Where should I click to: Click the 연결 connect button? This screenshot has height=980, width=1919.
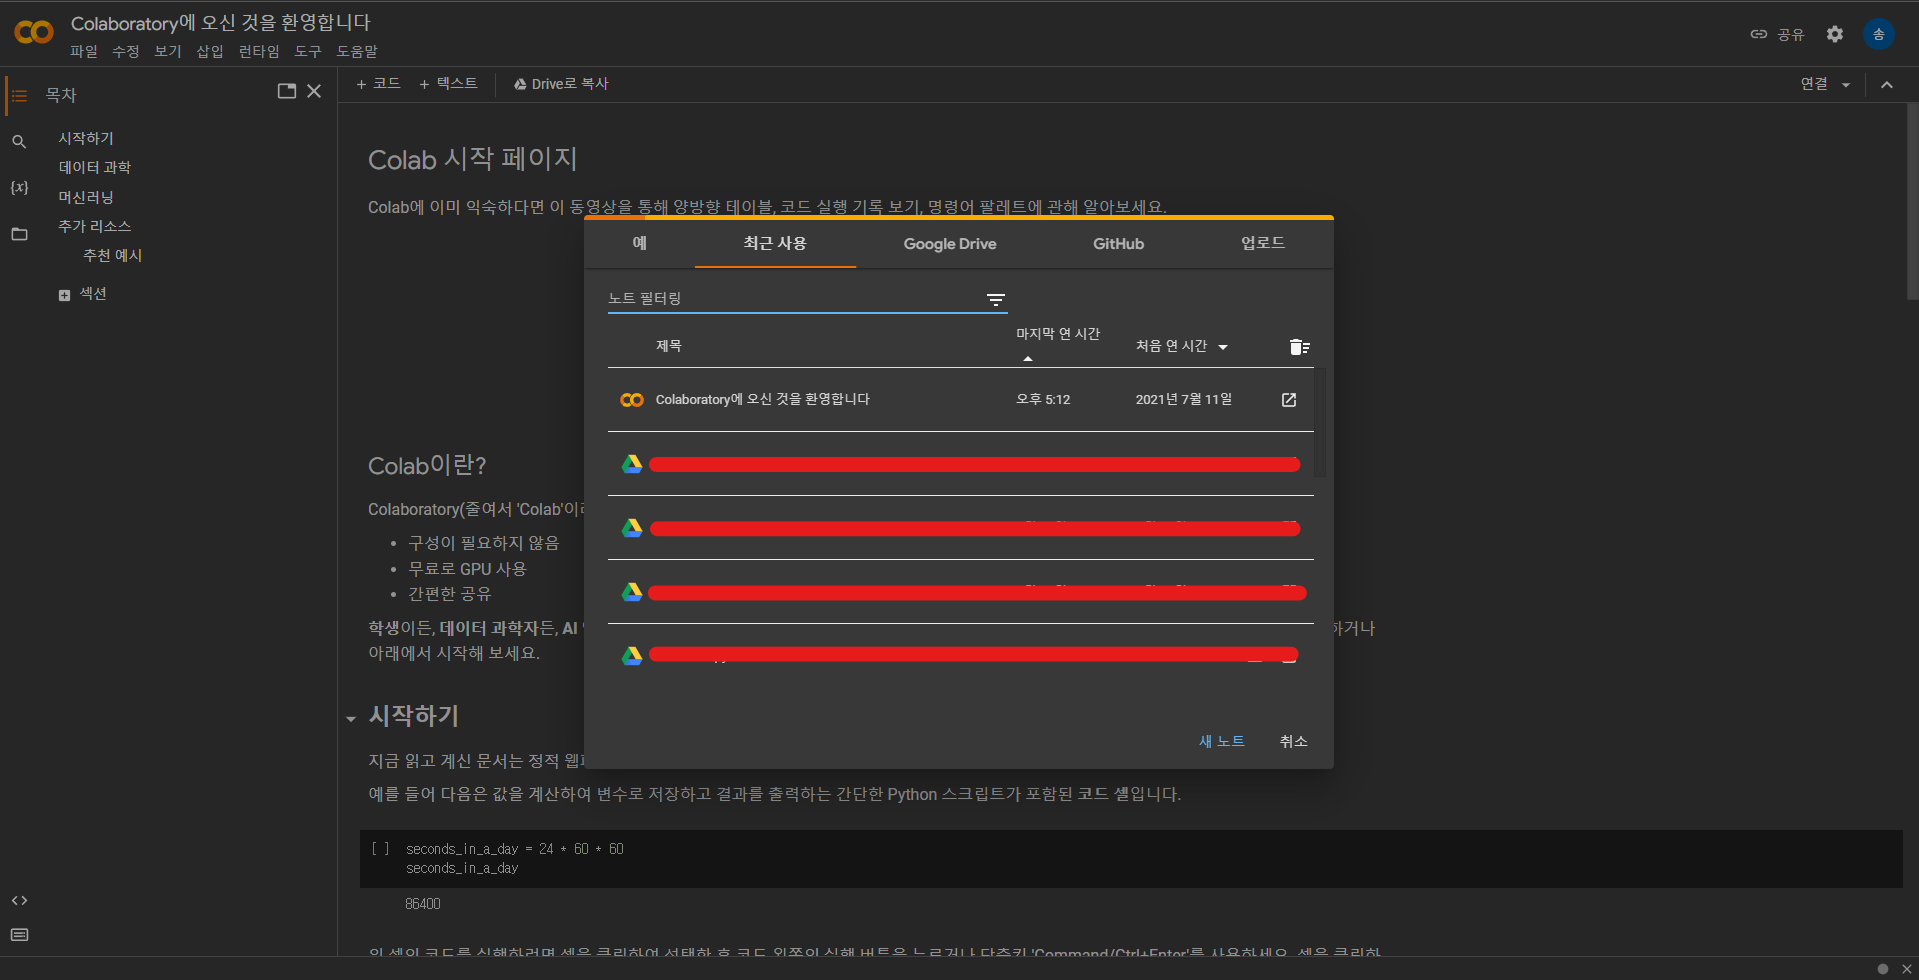(1814, 84)
